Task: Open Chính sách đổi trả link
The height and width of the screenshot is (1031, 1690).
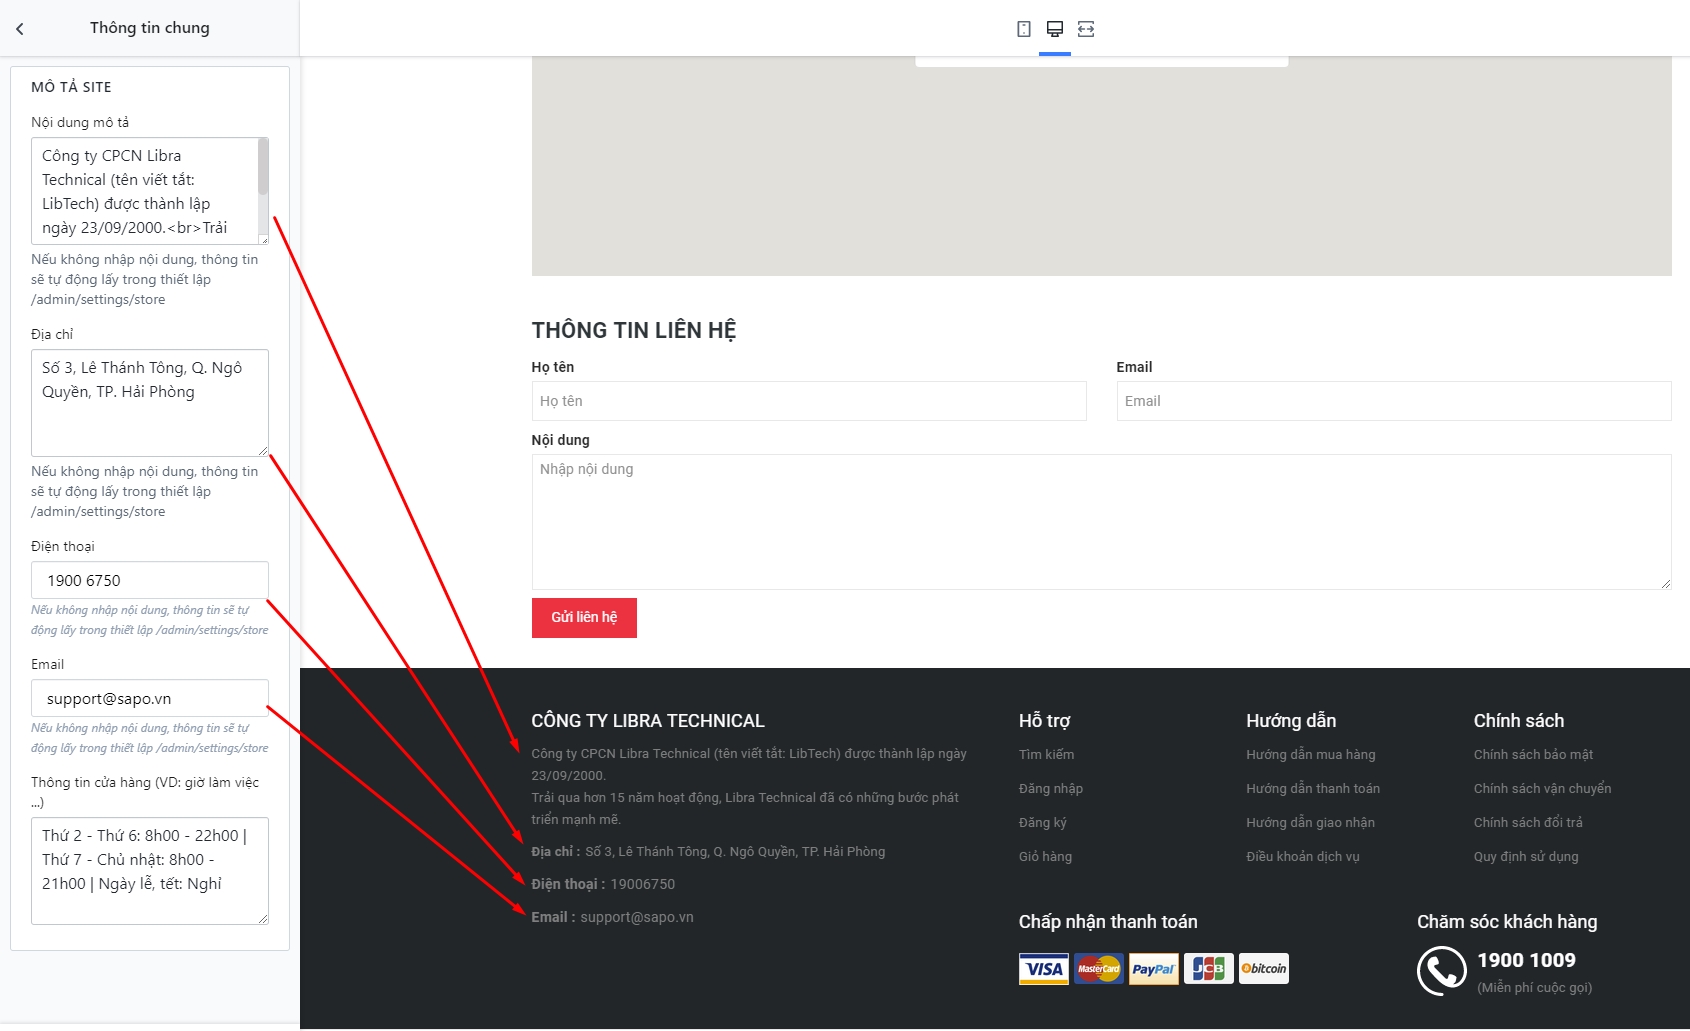Action: click(1528, 823)
